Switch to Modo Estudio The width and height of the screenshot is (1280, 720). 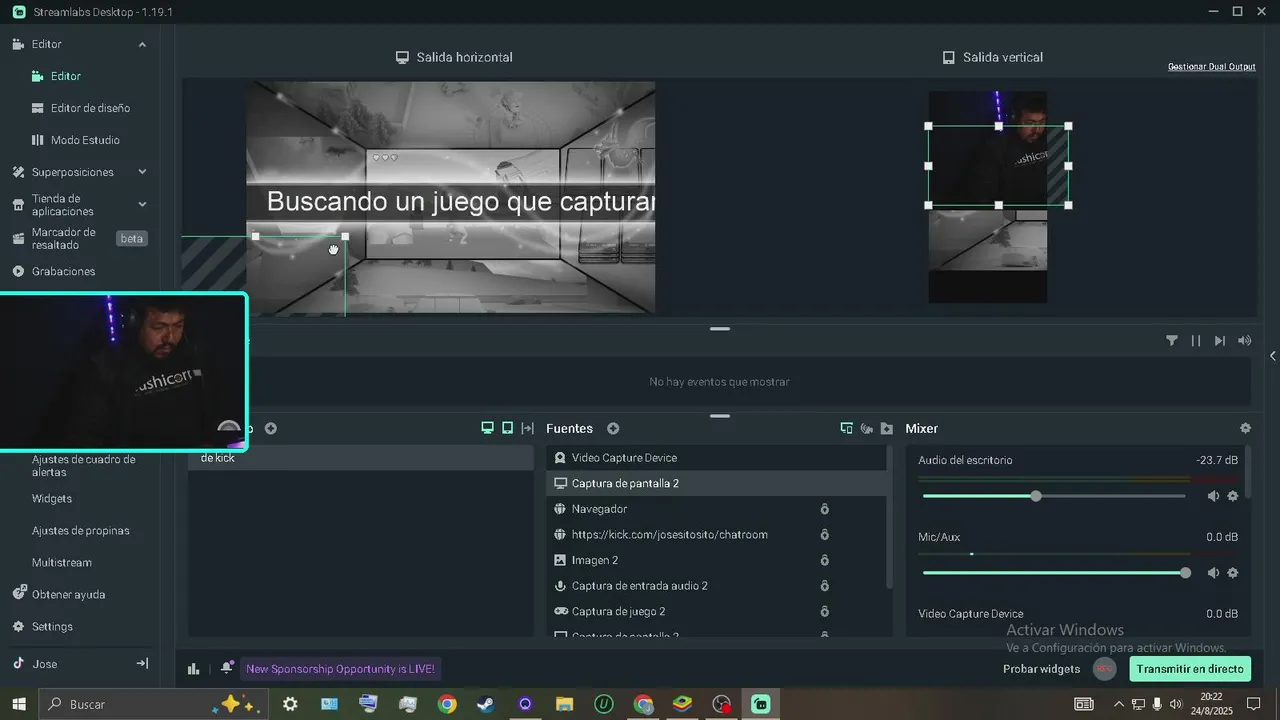pyautogui.click(x=85, y=140)
